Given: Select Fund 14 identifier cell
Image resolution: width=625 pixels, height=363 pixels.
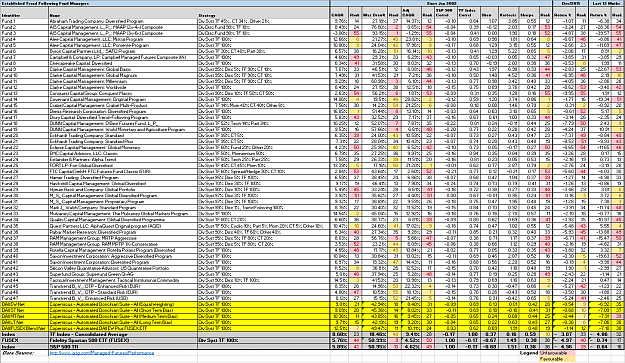Looking at the screenshot, I should (24, 100).
